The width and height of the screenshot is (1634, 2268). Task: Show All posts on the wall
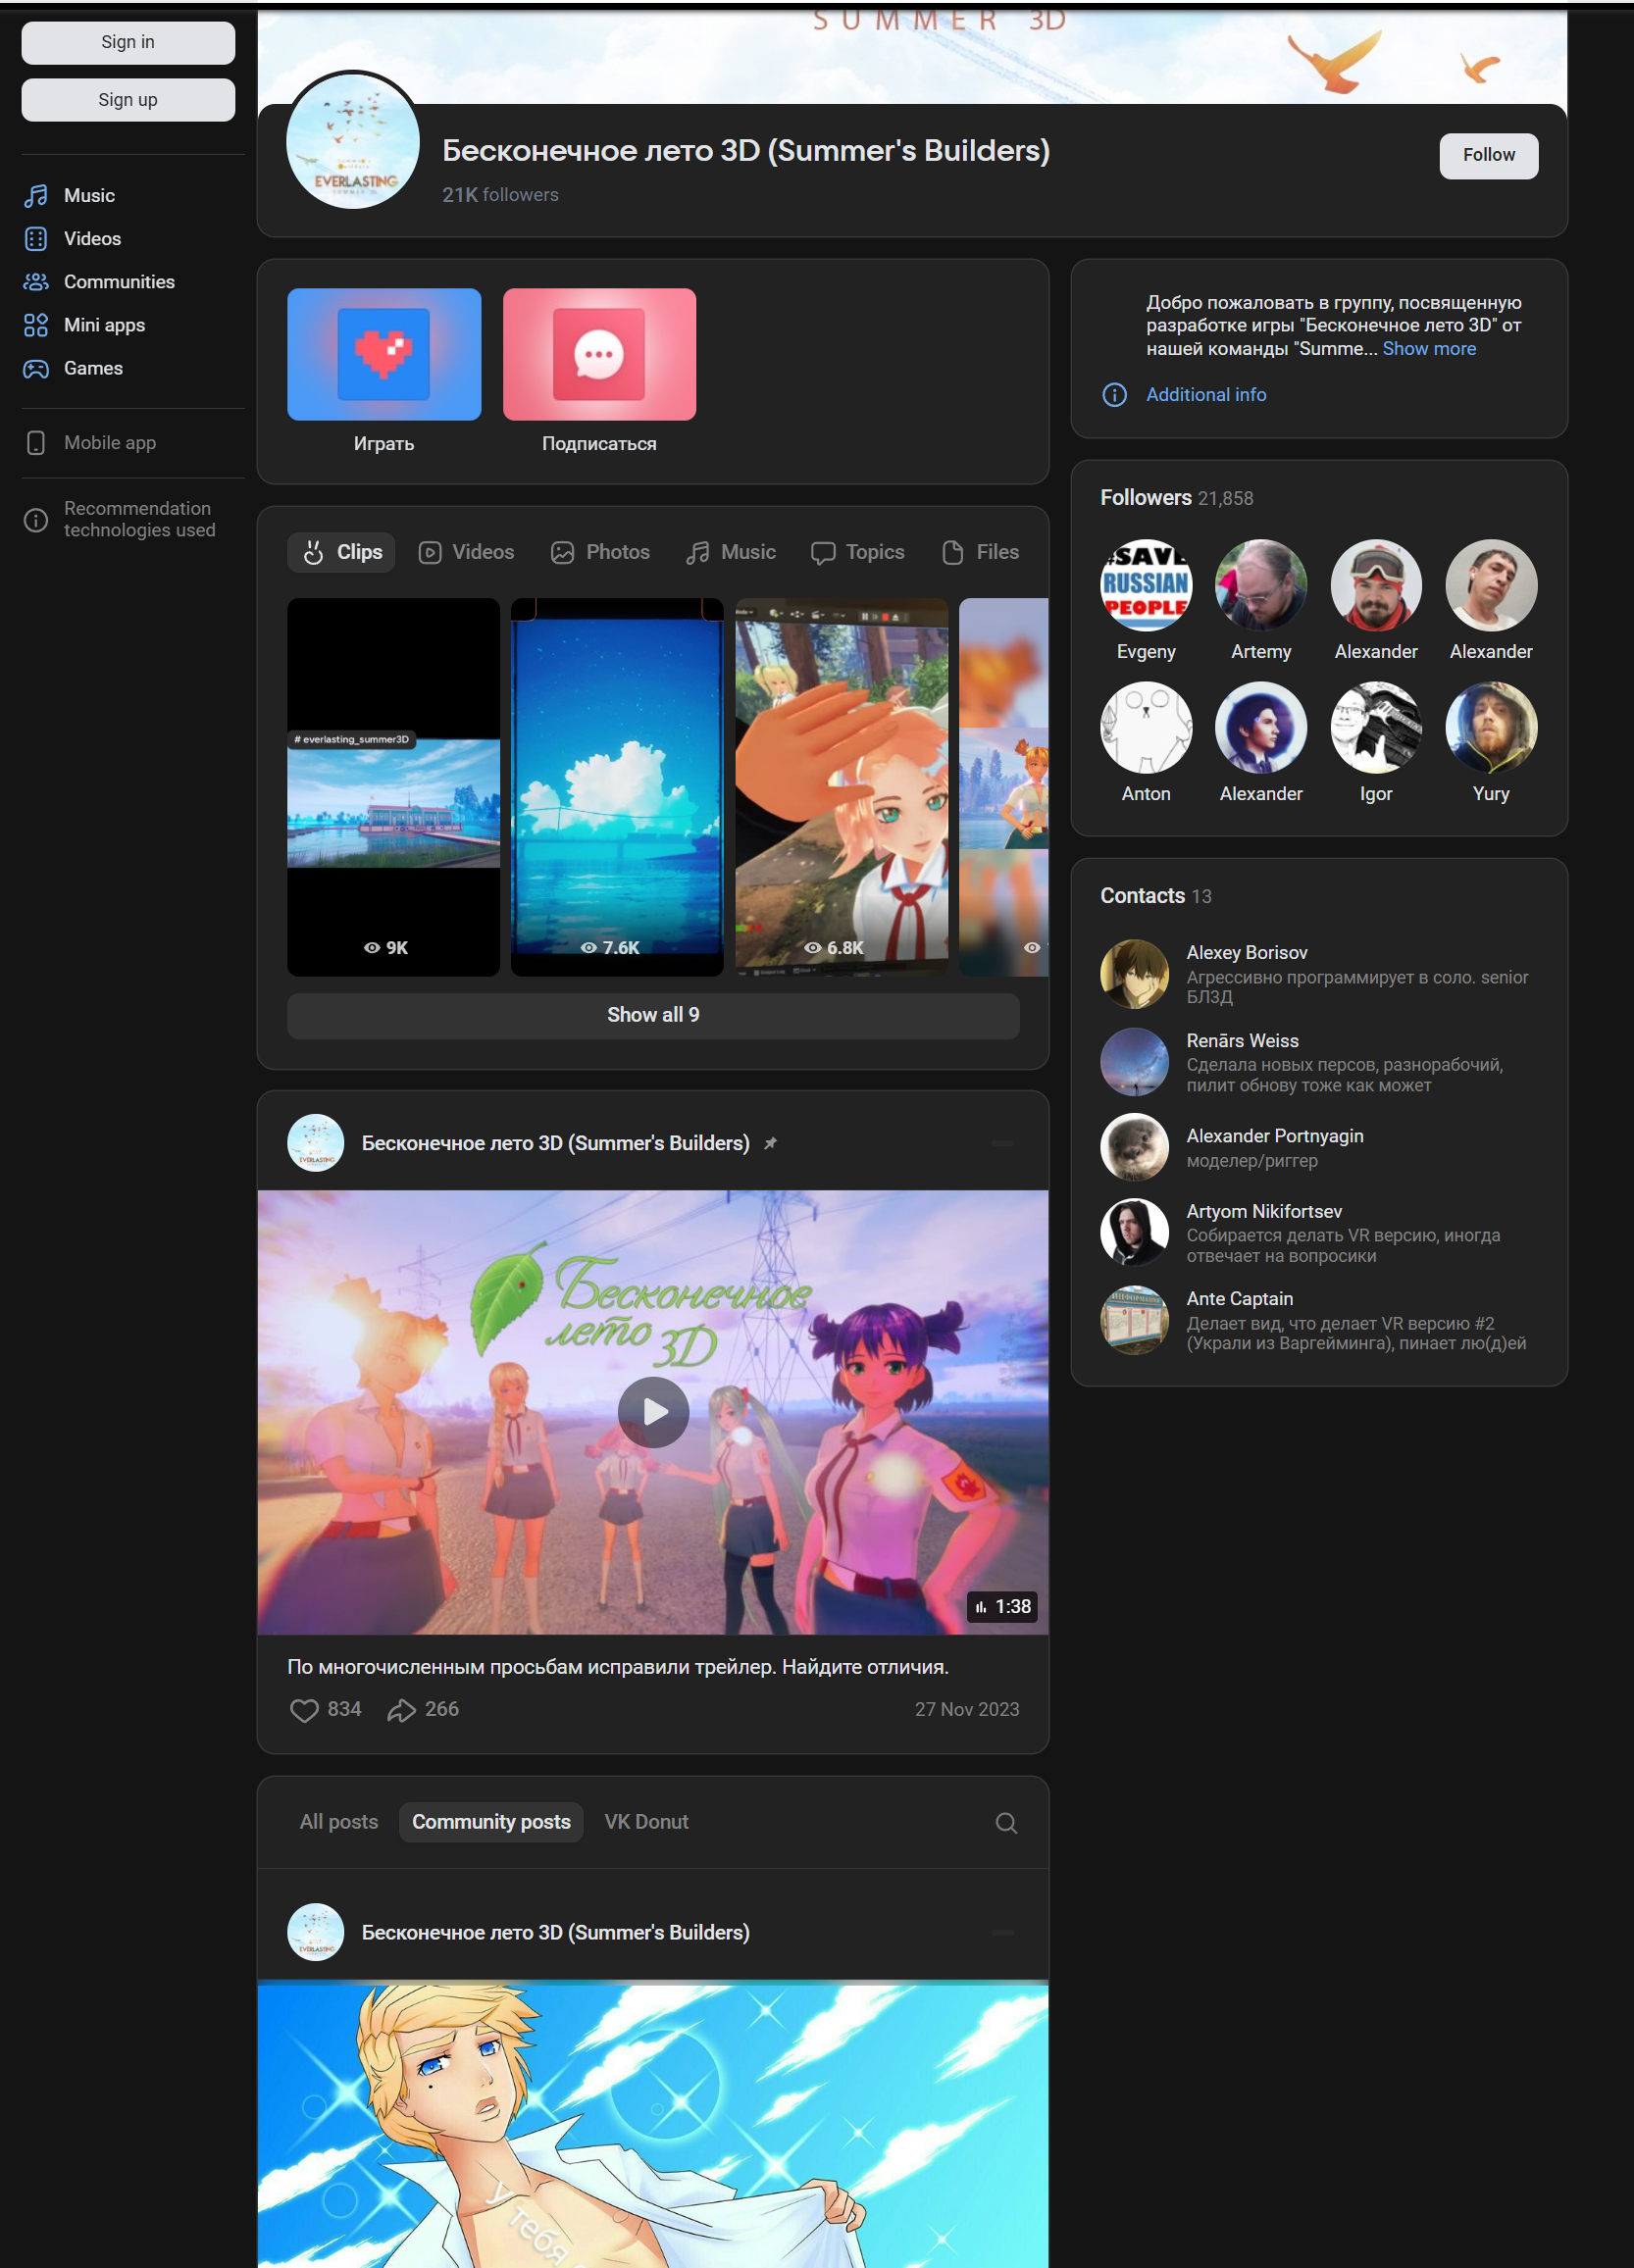point(339,1822)
